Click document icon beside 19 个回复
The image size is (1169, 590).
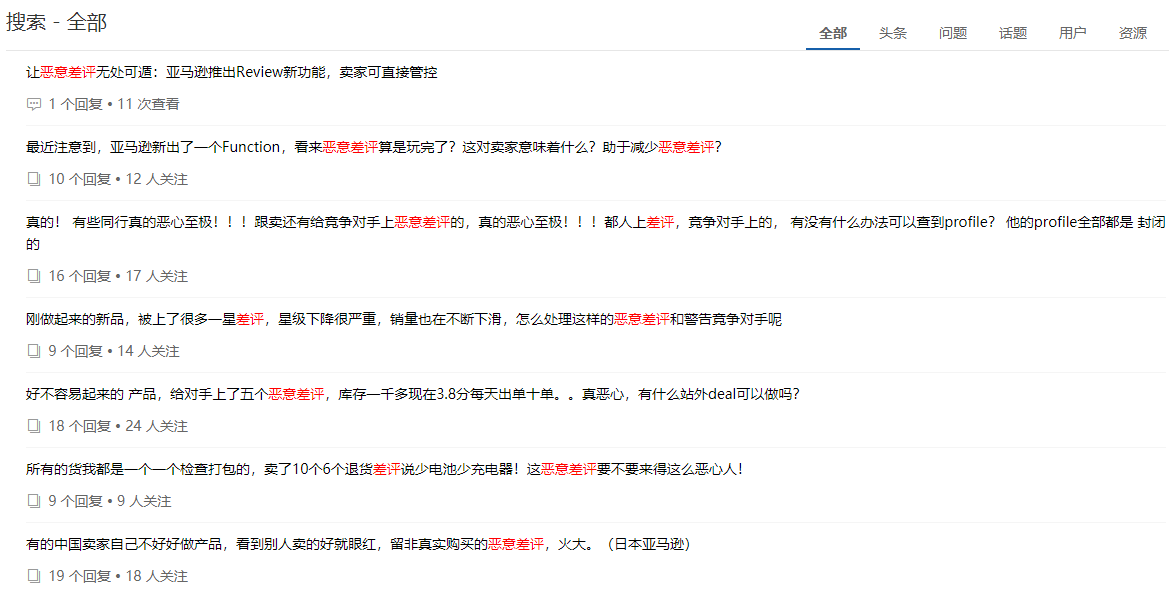click(34, 576)
